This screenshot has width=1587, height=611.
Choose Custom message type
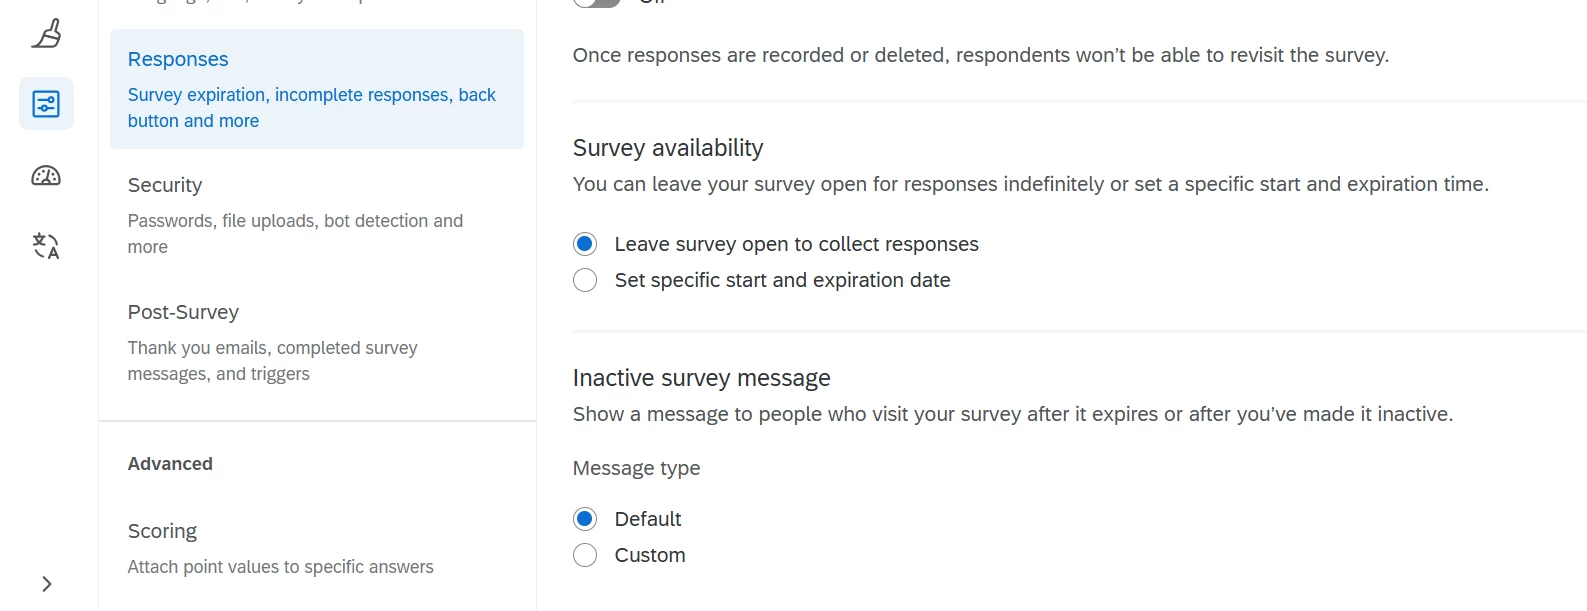(x=585, y=555)
